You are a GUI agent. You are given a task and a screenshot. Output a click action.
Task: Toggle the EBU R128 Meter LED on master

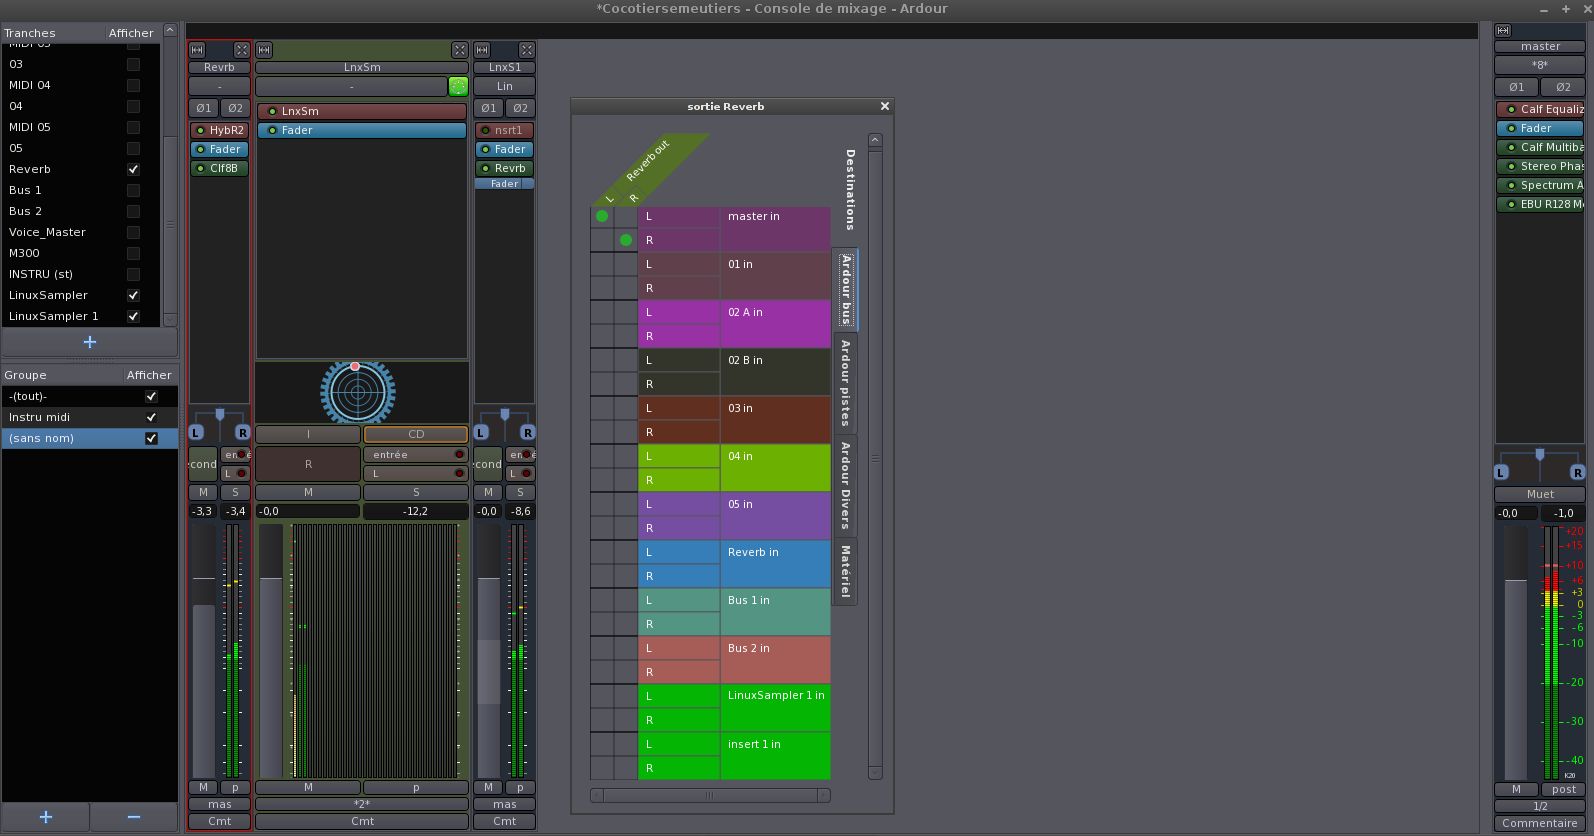(1511, 204)
